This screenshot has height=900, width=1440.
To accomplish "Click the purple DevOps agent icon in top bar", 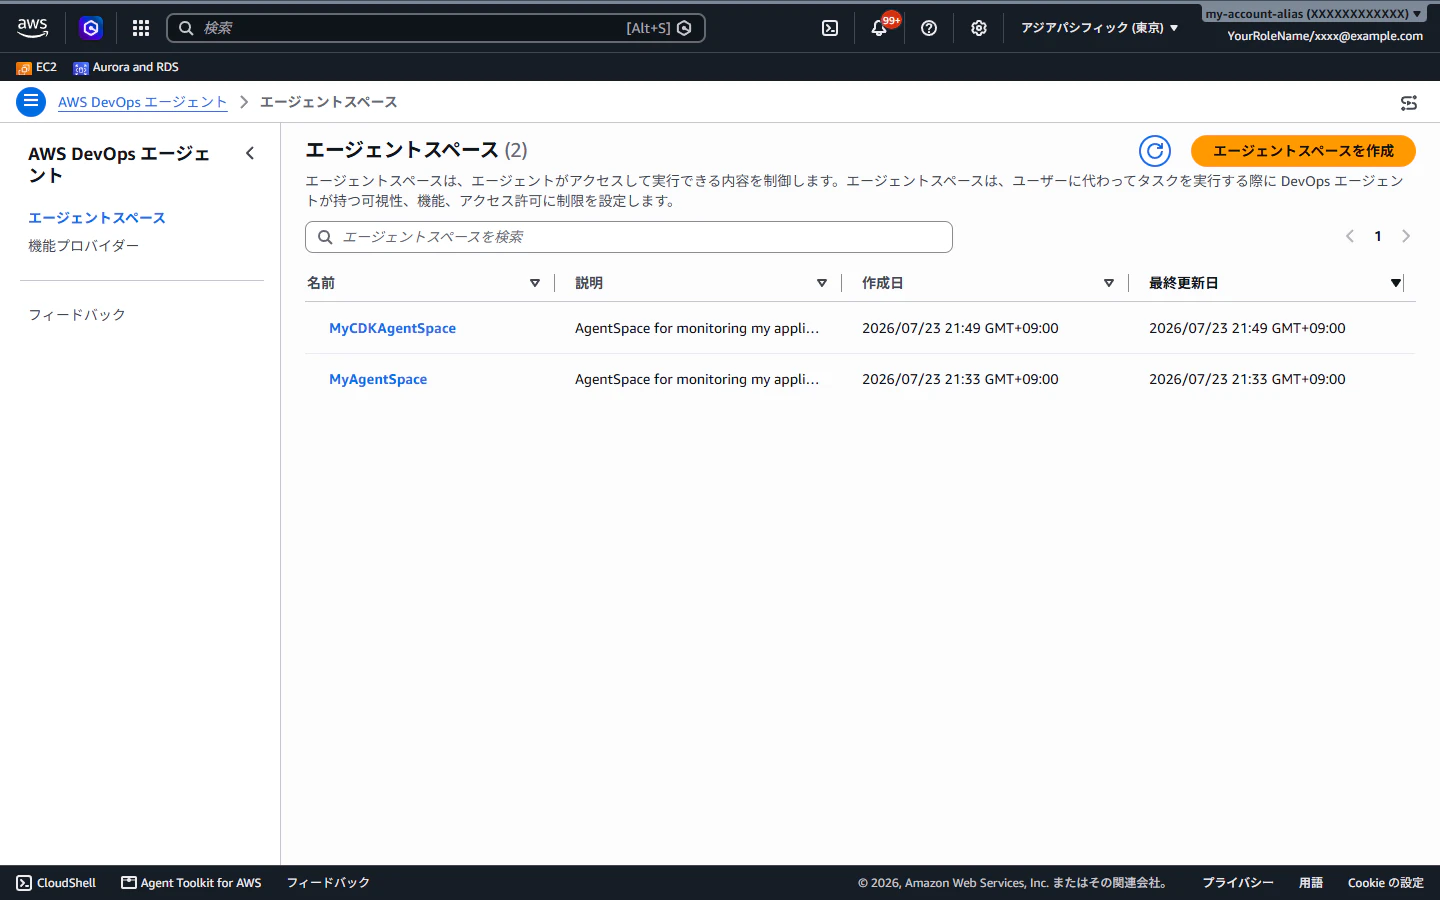I will (x=91, y=28).
